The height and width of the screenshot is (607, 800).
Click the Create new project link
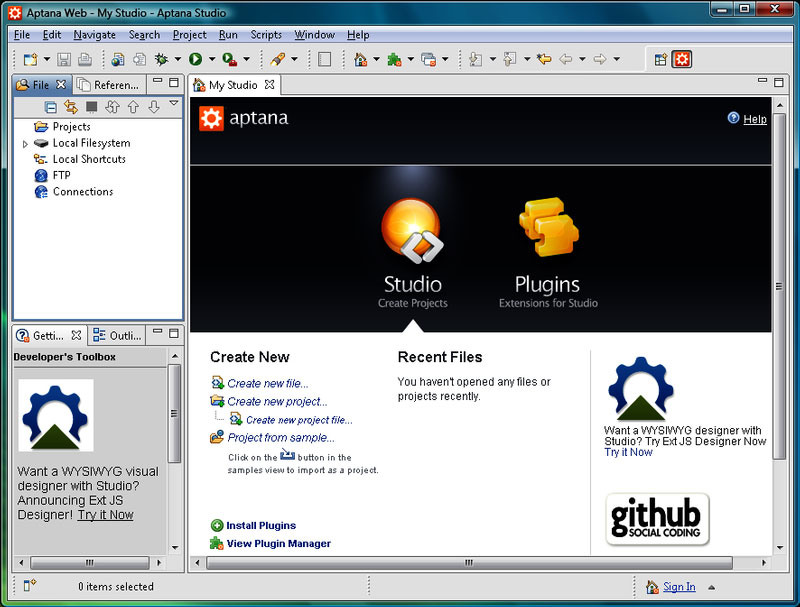click(277, 401)
